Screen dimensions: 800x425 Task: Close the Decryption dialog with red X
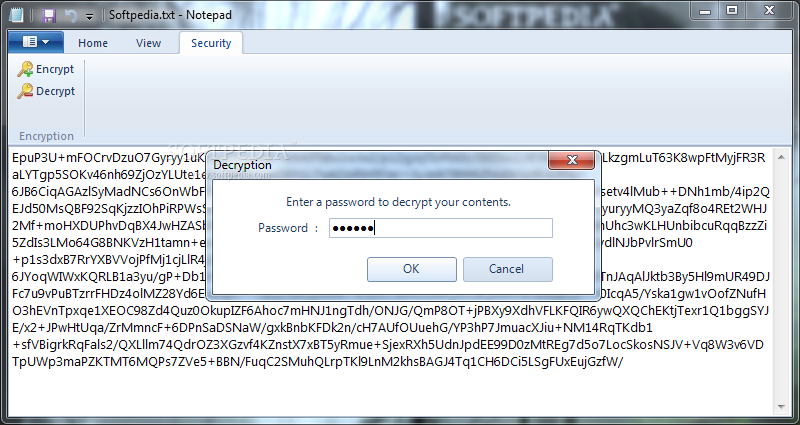[x=571, y=160]
